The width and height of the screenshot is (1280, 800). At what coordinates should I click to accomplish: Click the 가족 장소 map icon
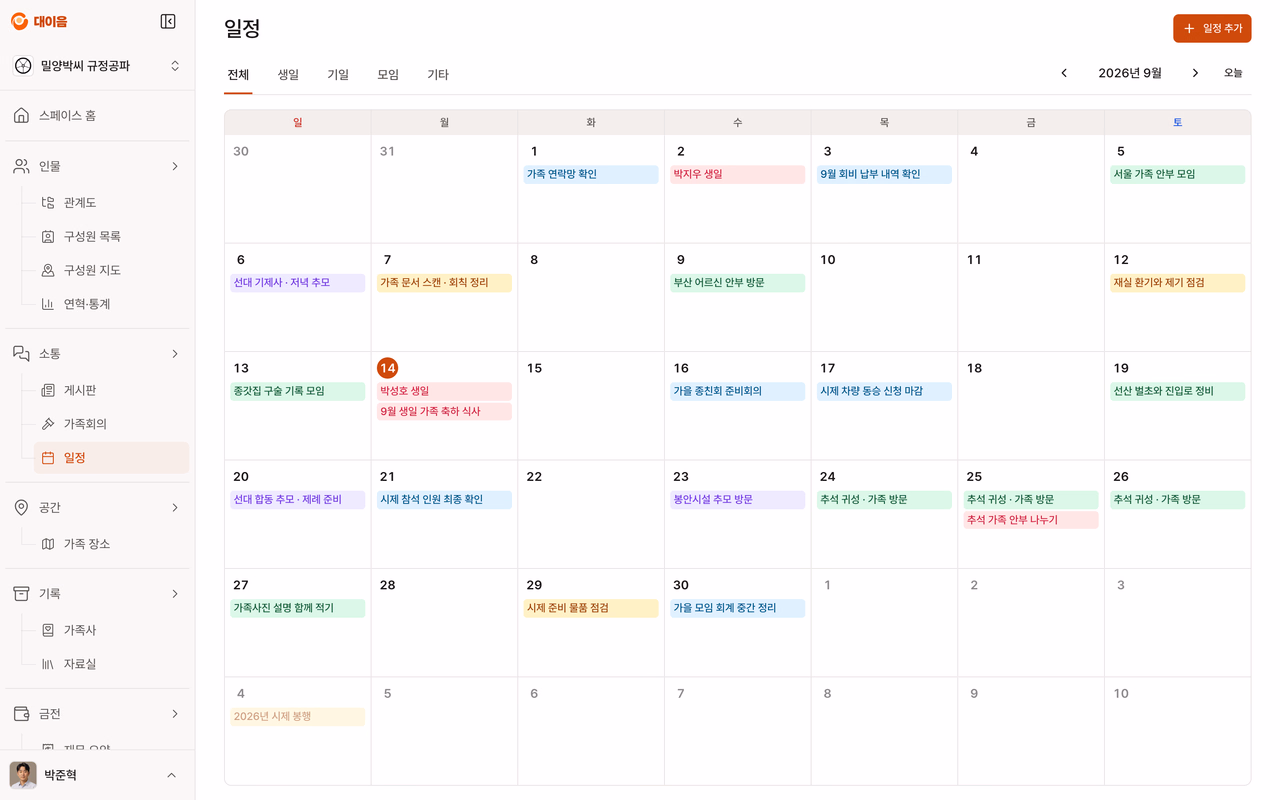[x=48, y=545]
